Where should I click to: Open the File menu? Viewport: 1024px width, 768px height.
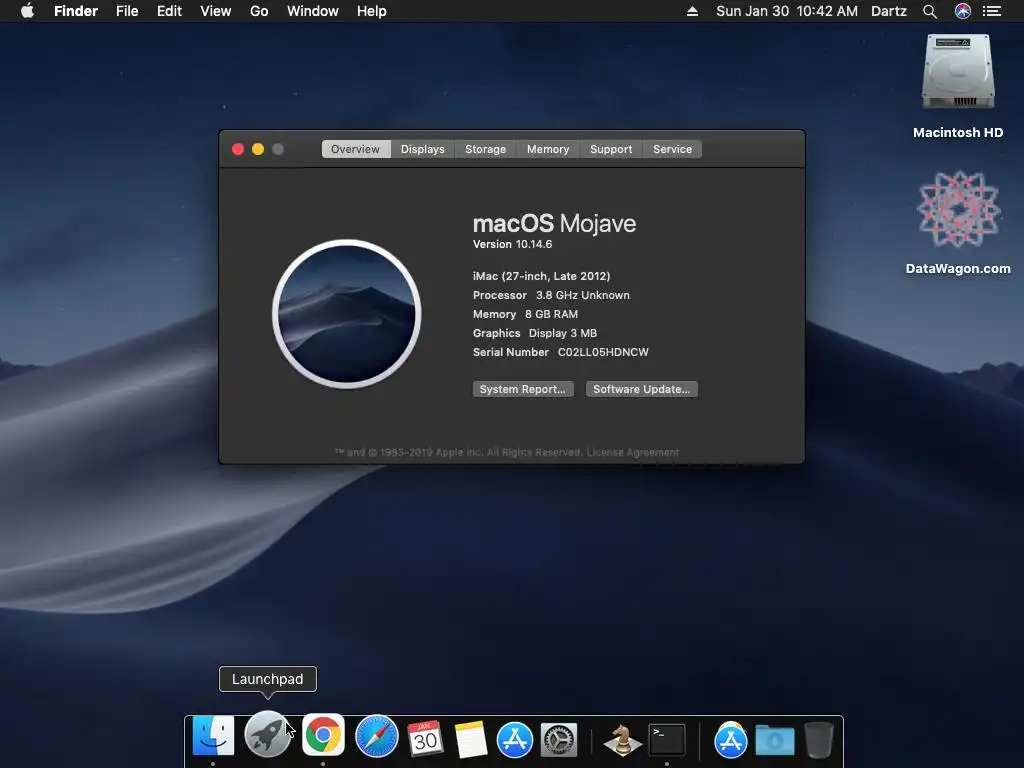point(127,11)
